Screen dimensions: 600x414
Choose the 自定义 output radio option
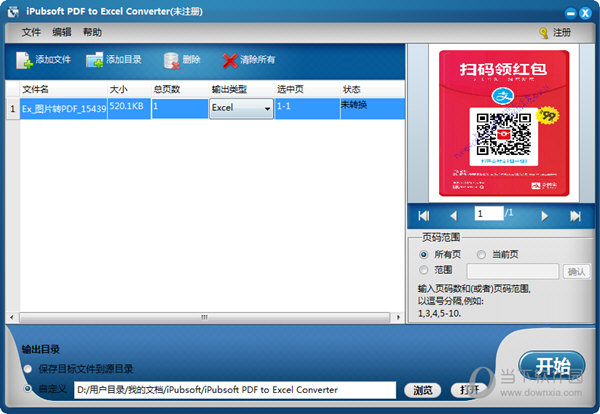[28, 389]
